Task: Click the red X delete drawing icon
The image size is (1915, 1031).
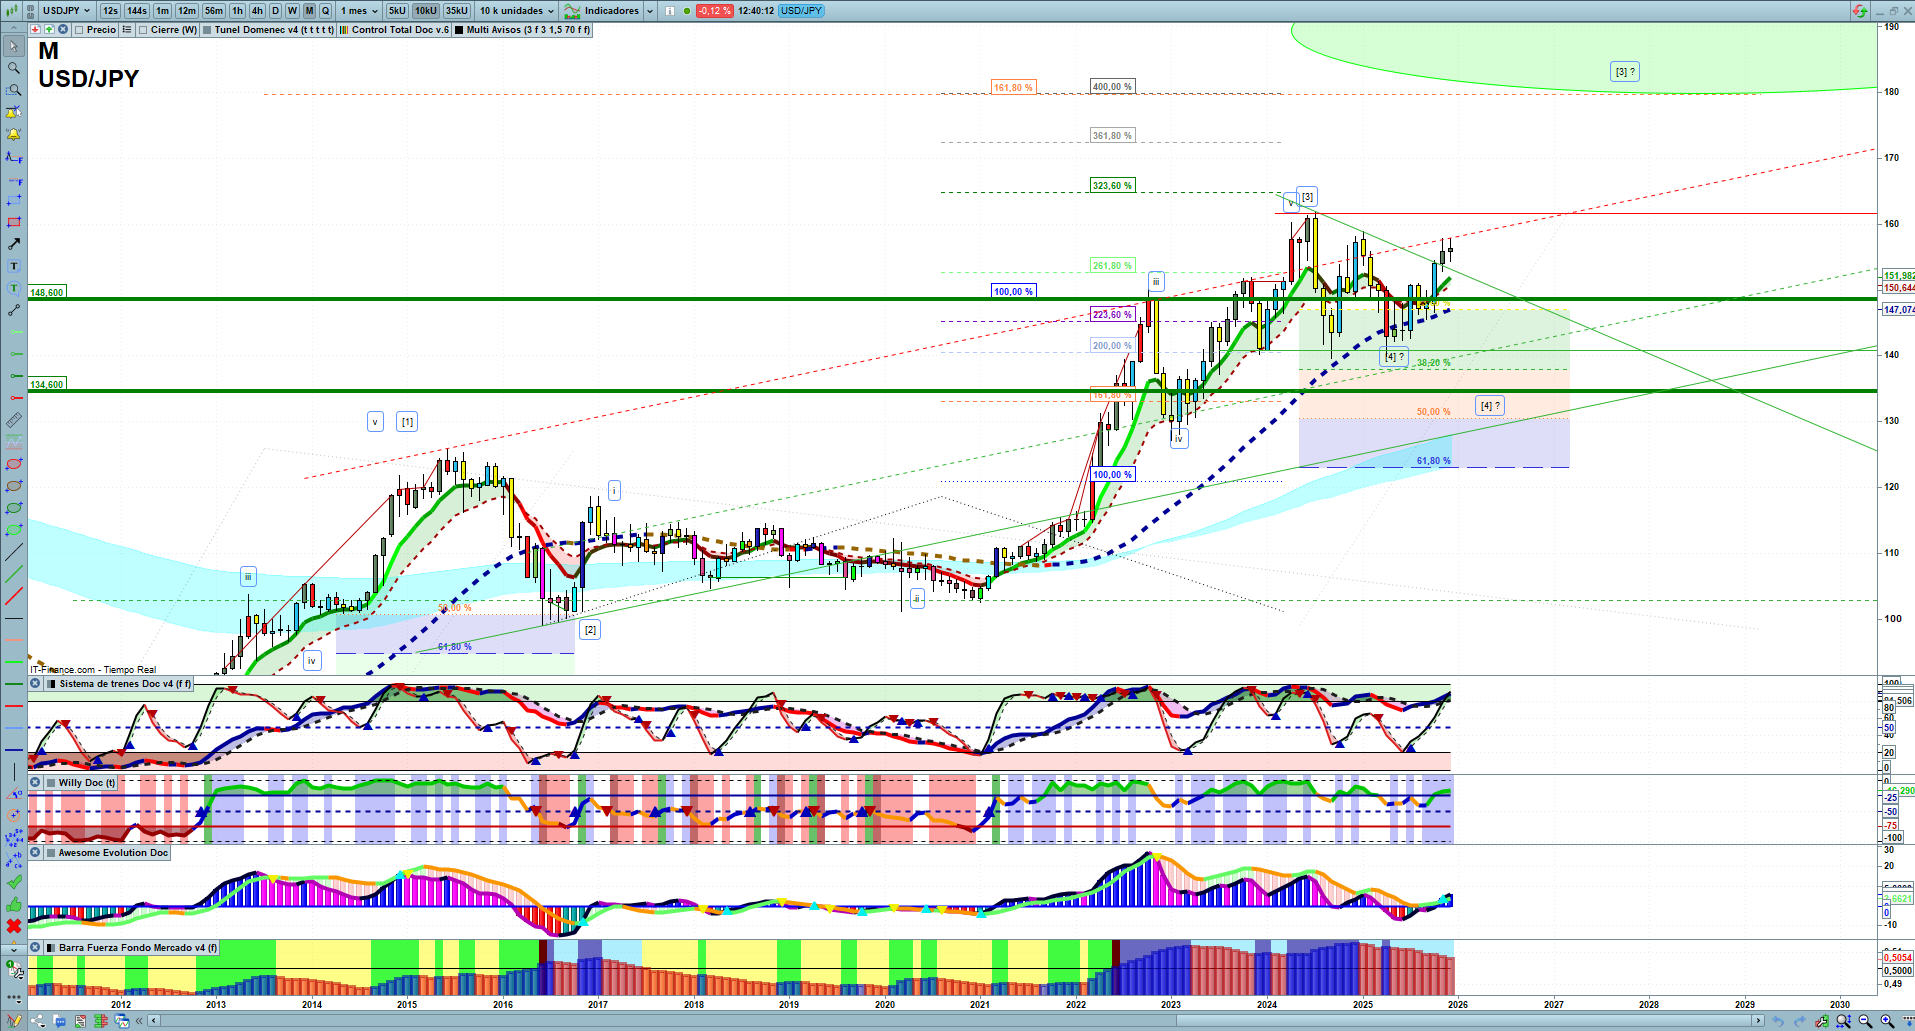Action: (x=13, y=926)
